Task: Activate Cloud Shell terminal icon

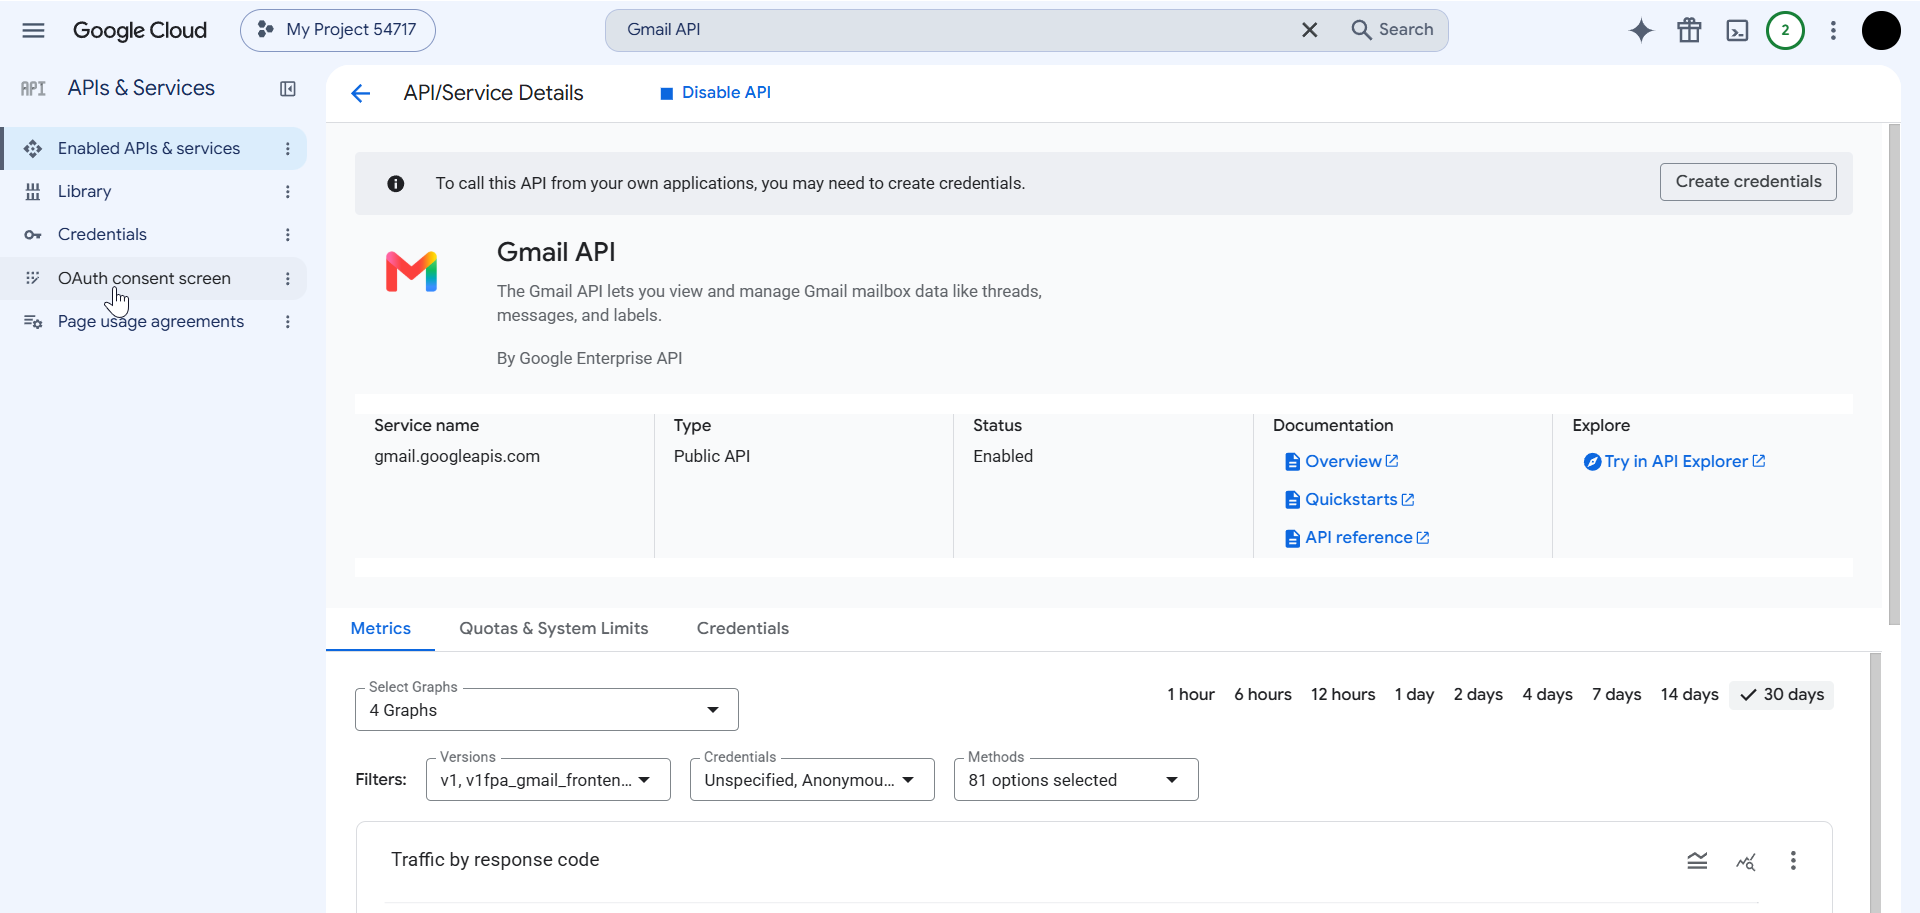Action: click(1737, 30)
